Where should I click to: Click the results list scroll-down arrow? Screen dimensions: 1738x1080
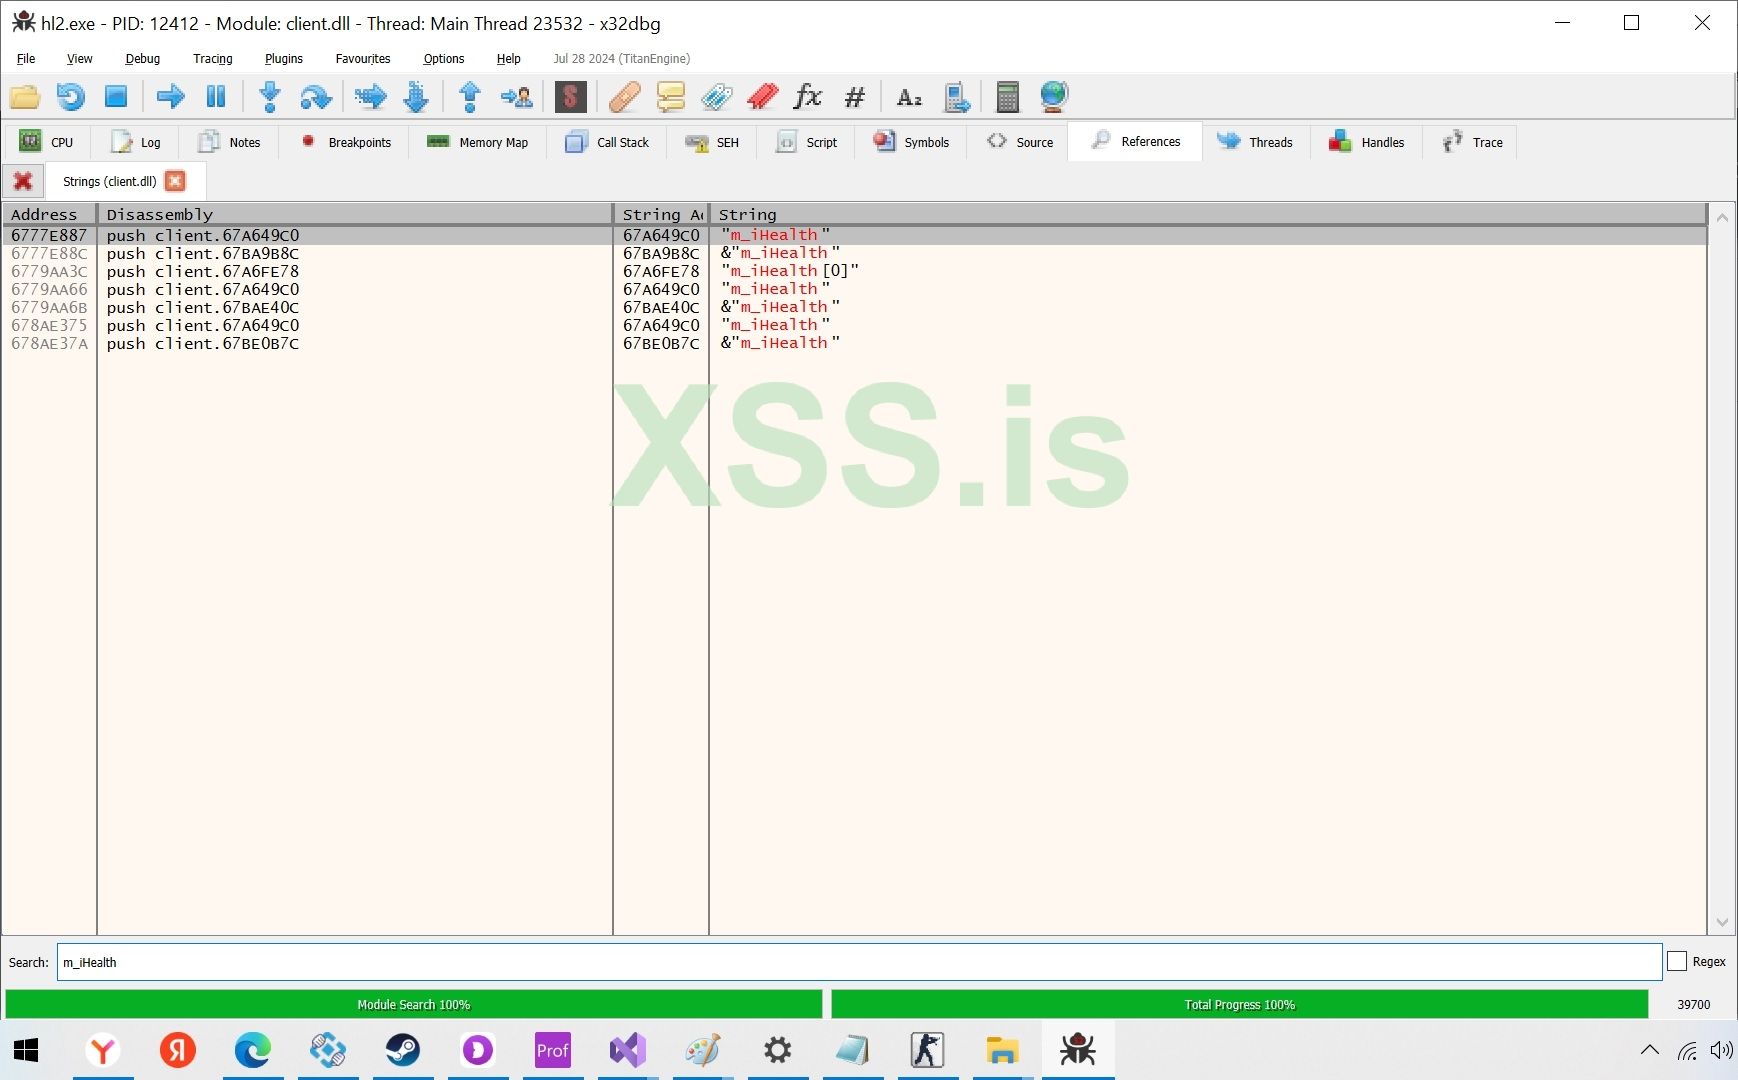[1722, 922]
